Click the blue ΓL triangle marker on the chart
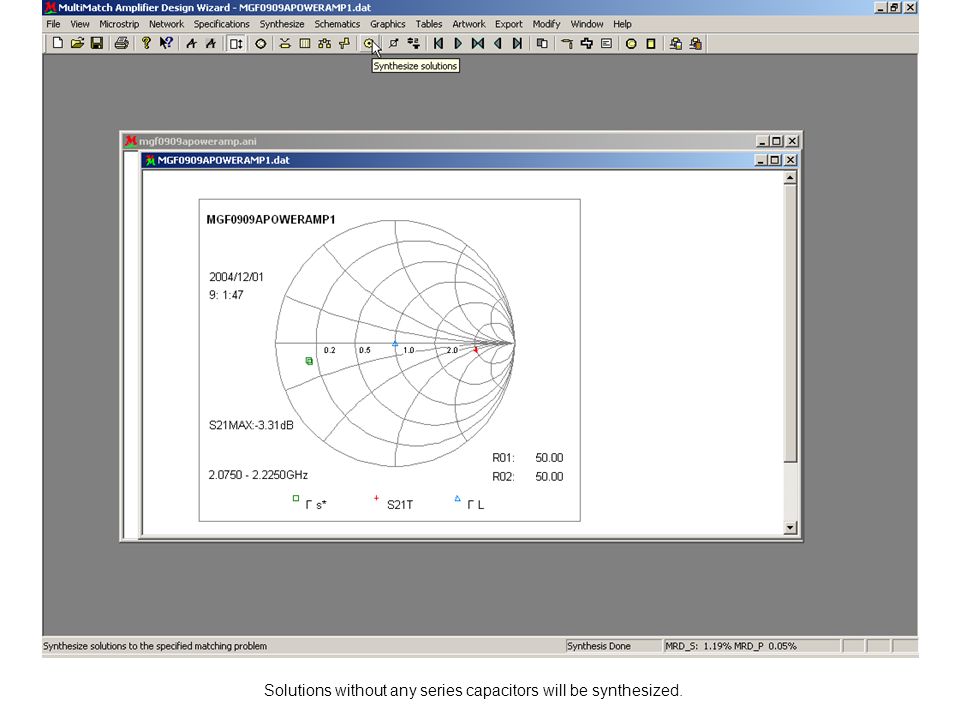The width and height of the screenshot is (960, 720). point(395,345)
